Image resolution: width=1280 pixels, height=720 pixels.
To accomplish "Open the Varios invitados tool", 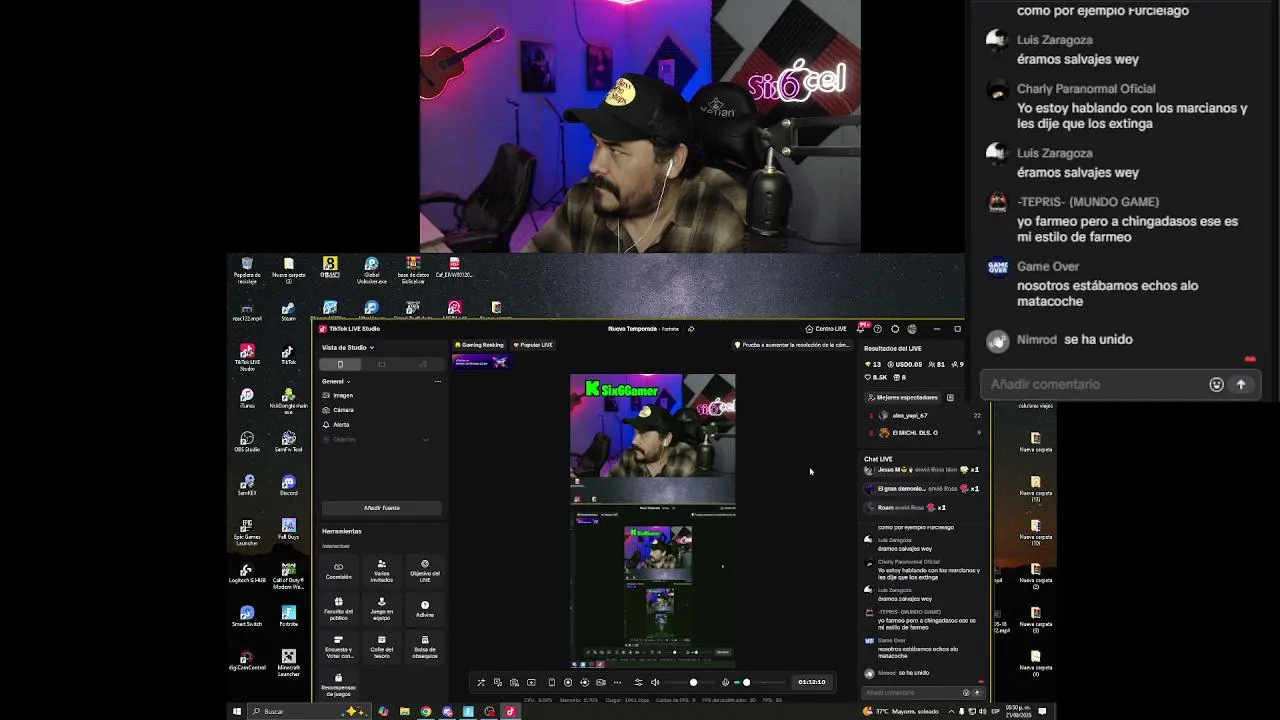I will [381, 571].
